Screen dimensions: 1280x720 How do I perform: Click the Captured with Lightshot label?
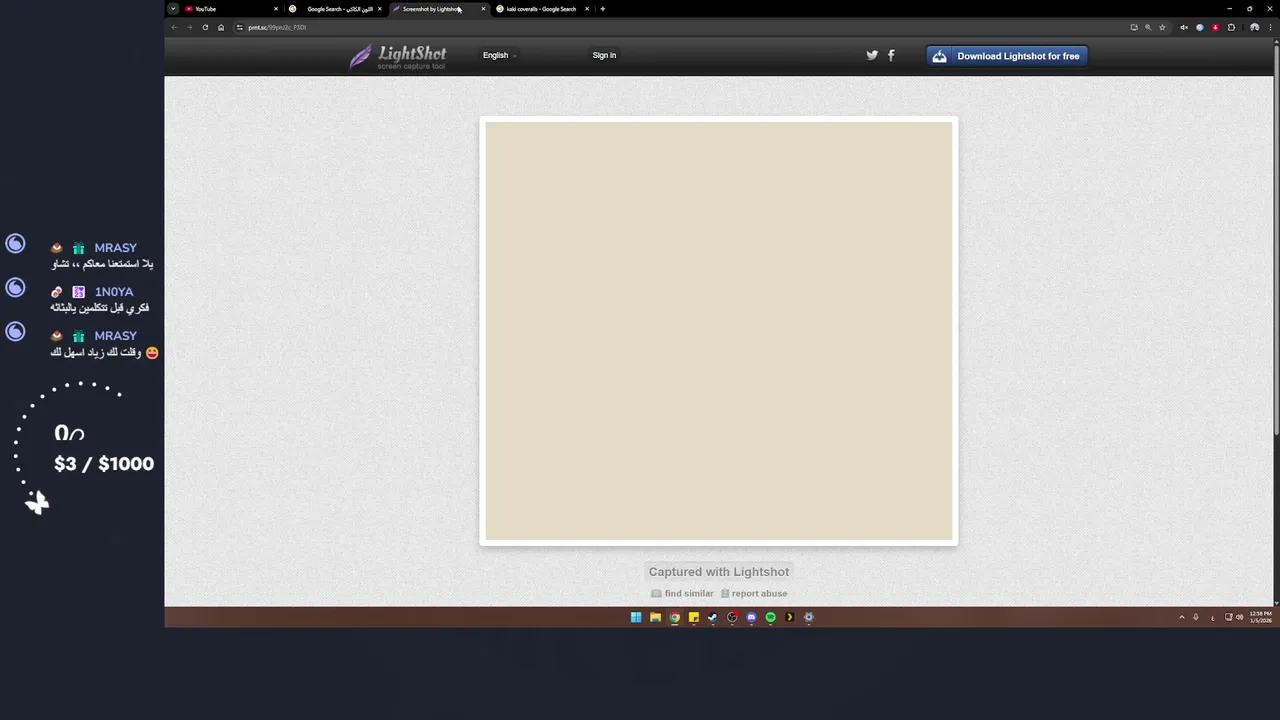click(x=719, y=572)
